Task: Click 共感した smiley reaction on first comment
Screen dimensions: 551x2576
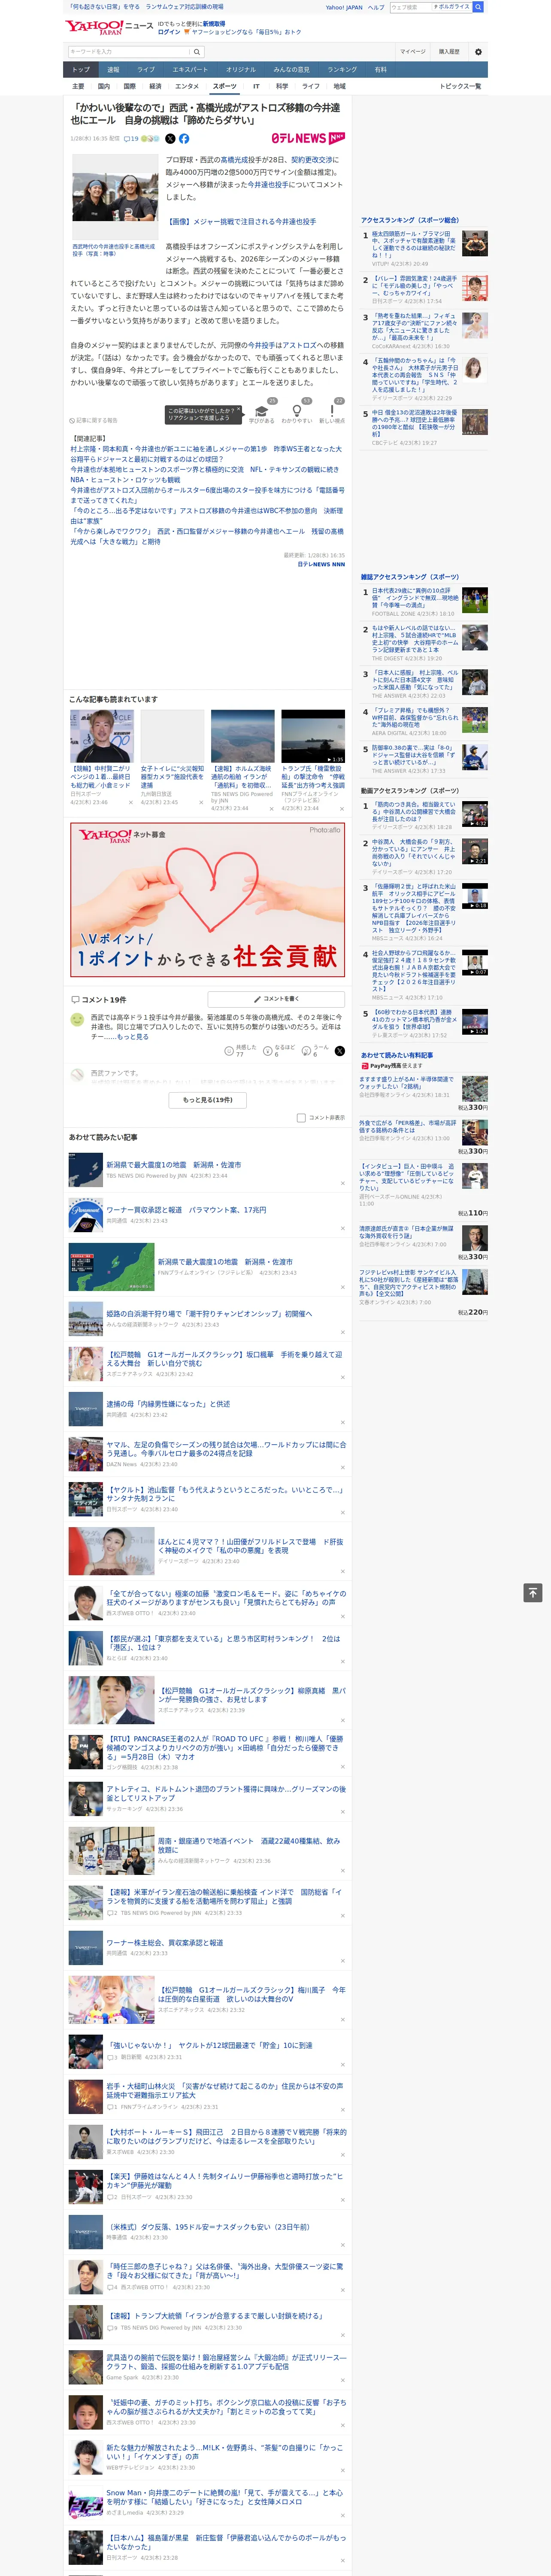Action: [229, 1050]
